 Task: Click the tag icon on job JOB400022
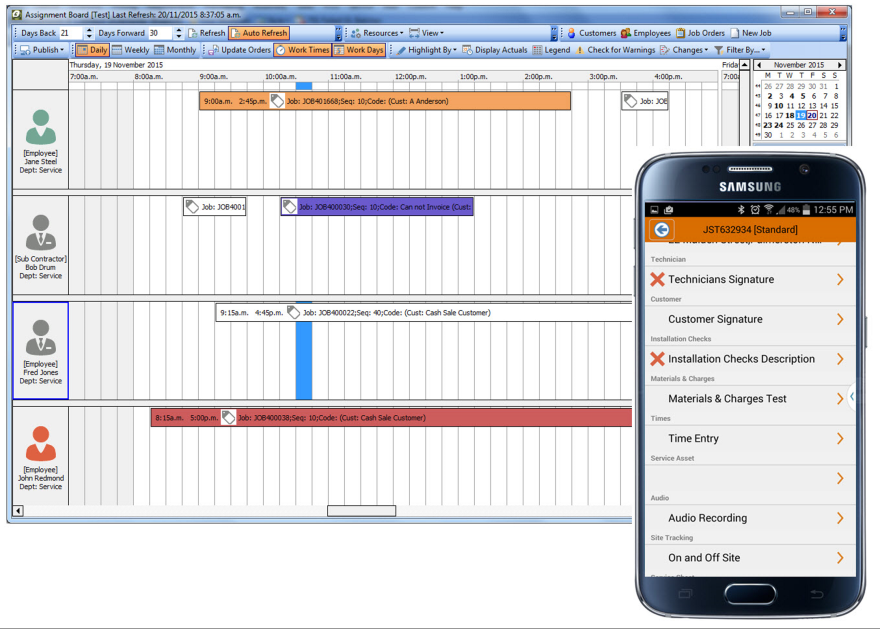pos(294,313)
